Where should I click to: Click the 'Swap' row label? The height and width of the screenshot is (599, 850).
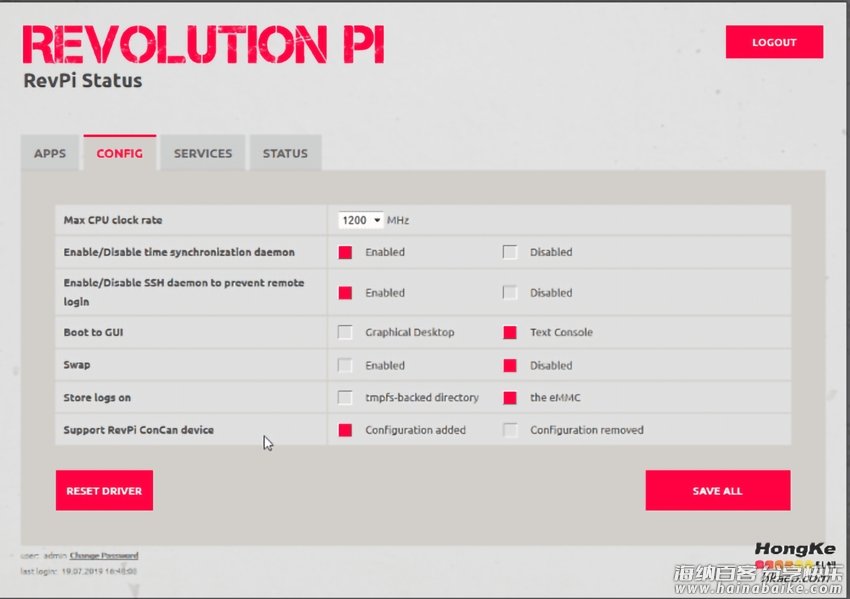[77, 365]
